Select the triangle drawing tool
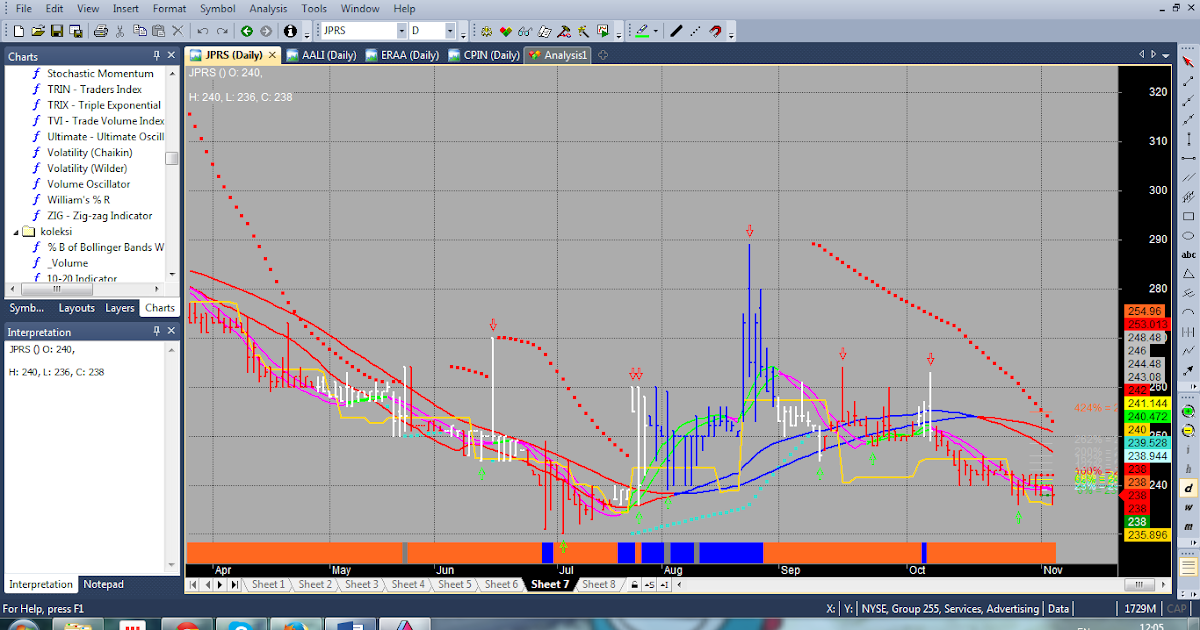Screen dimensions: 1200x630 pos(1188,274)
